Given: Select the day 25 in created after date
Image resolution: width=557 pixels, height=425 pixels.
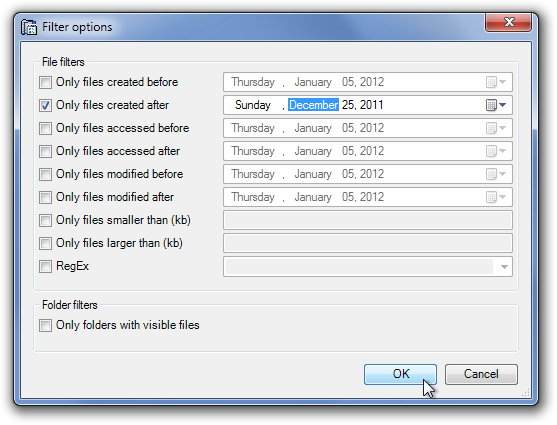Looking at the screenshot, I should point(348,105).
